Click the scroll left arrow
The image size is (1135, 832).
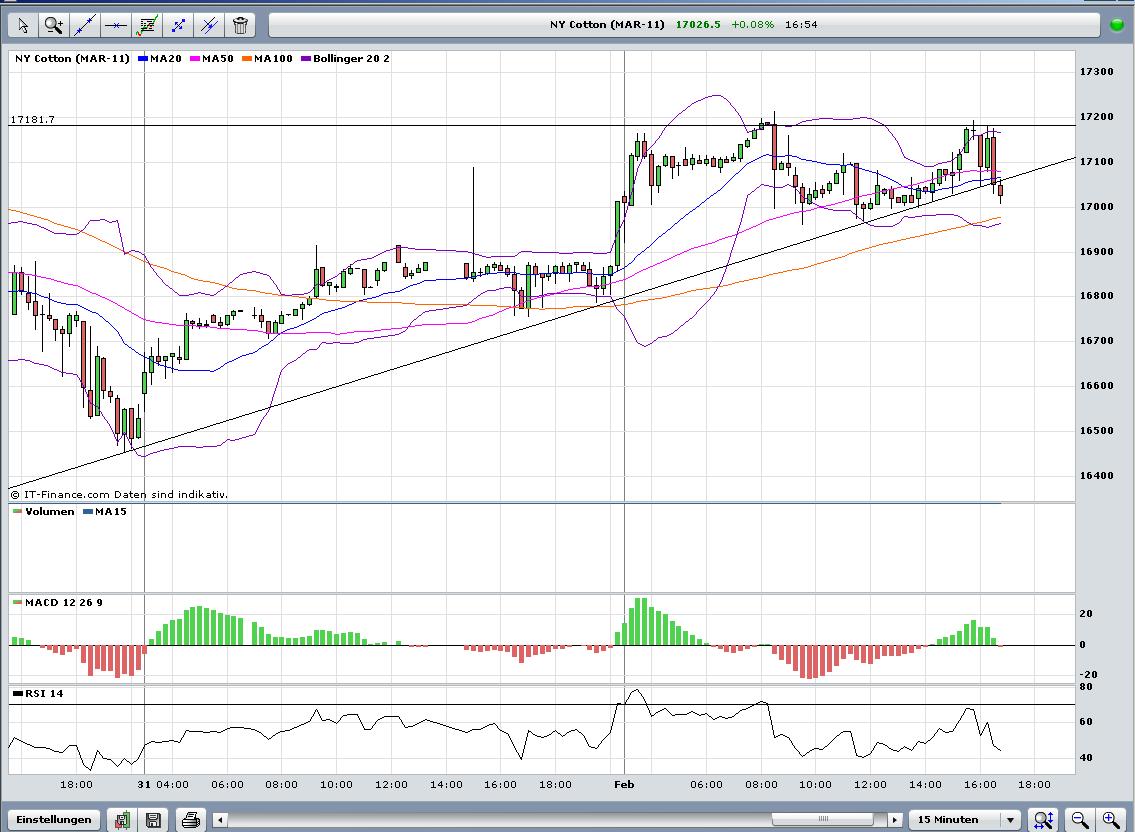point(220,820)
